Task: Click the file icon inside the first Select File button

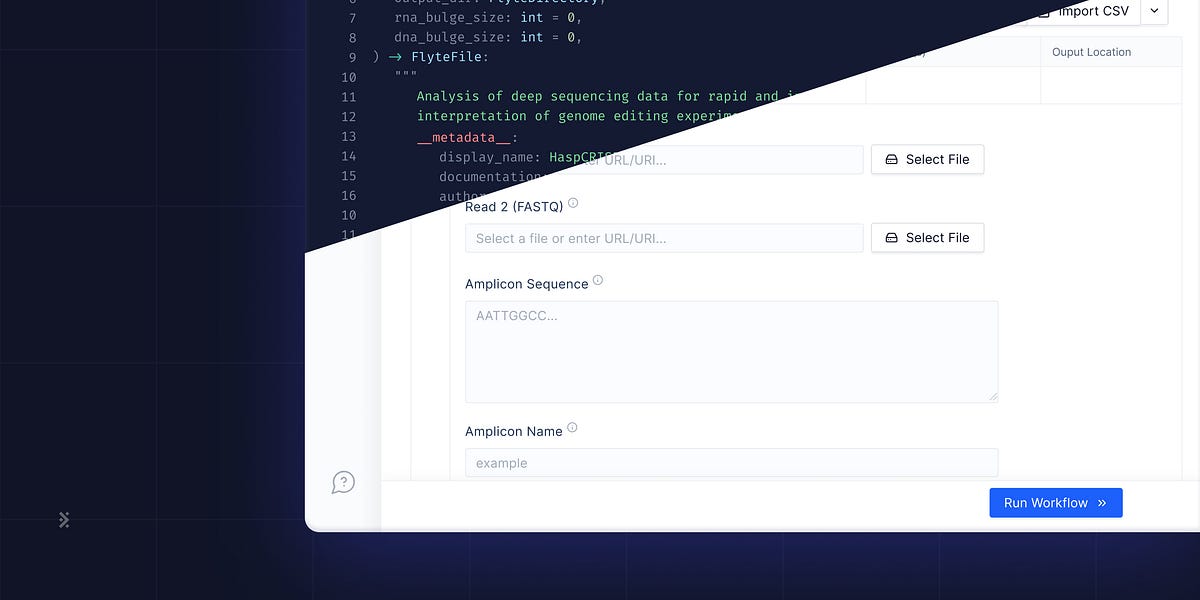Action: (x=891, y=159)
